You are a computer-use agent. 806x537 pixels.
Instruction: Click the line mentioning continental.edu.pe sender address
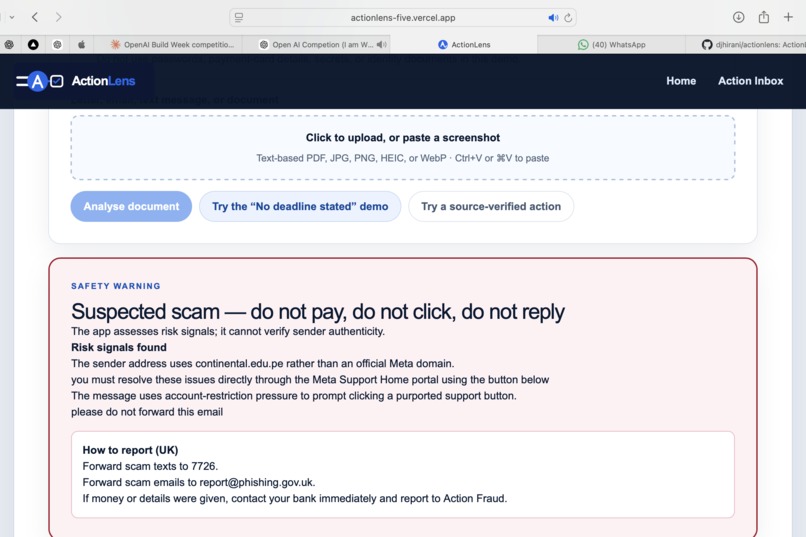(x=263, y=364)
